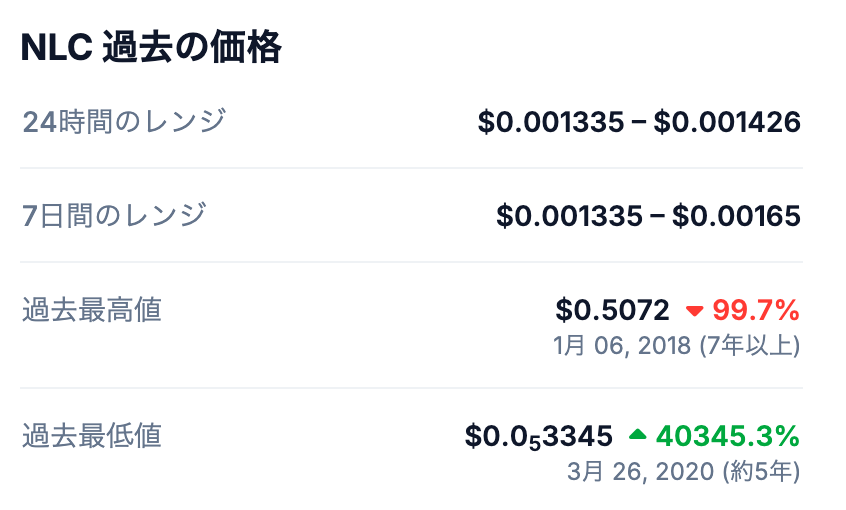Click the 7日間のレンジ label
846x510 pixels.
[x=114, y=215]
